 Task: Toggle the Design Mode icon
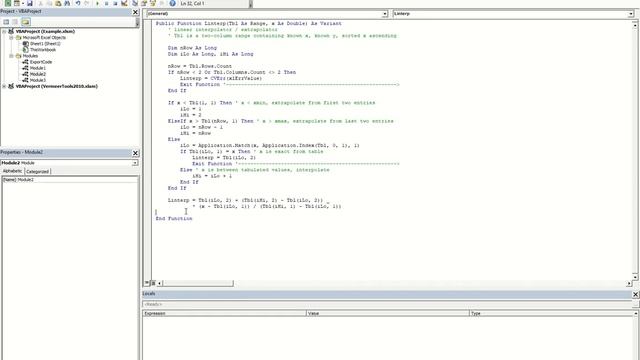tap(124, 3)
